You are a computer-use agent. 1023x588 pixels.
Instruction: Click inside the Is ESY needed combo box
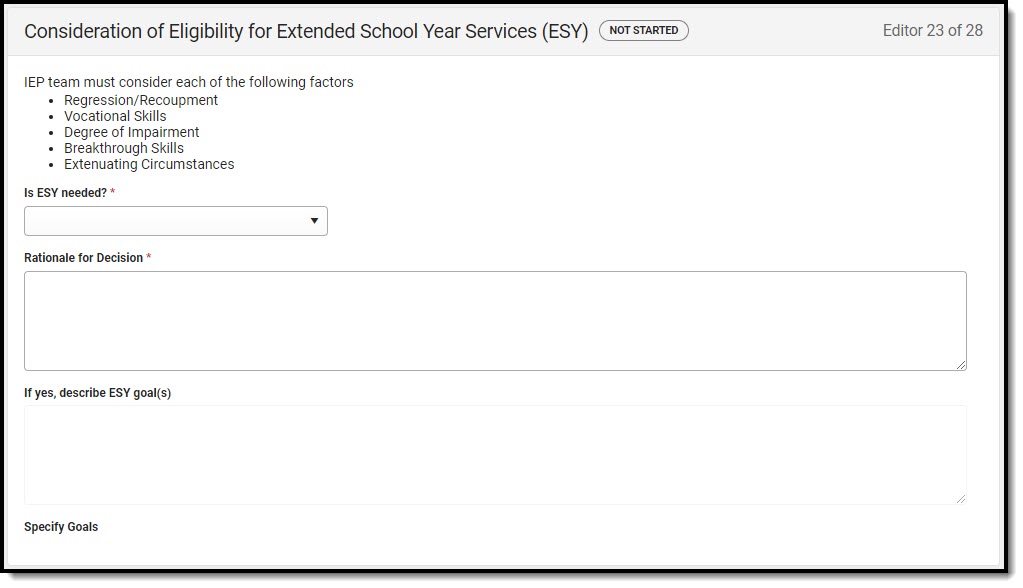(x=176, y=221)
